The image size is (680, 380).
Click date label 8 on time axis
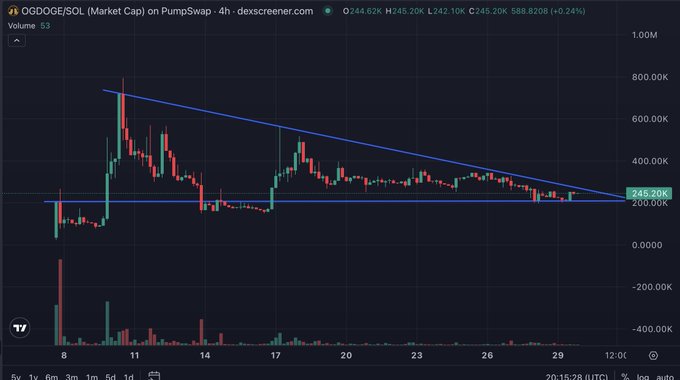[x=64, y=356]
